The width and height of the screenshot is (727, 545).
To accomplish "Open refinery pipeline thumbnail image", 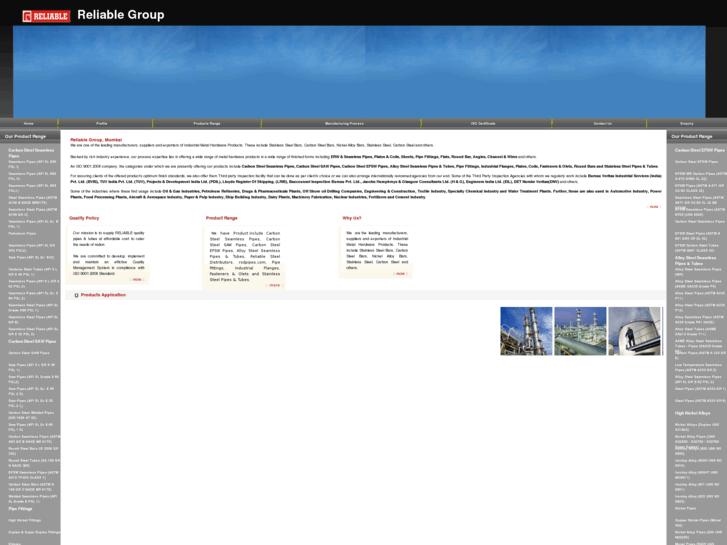I will 580,331.
